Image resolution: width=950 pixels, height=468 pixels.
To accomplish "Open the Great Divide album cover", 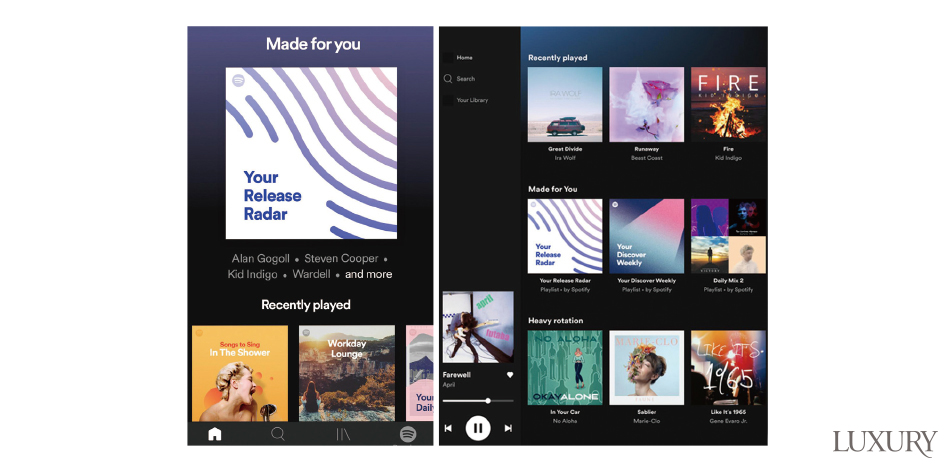I will coord(565,104).
